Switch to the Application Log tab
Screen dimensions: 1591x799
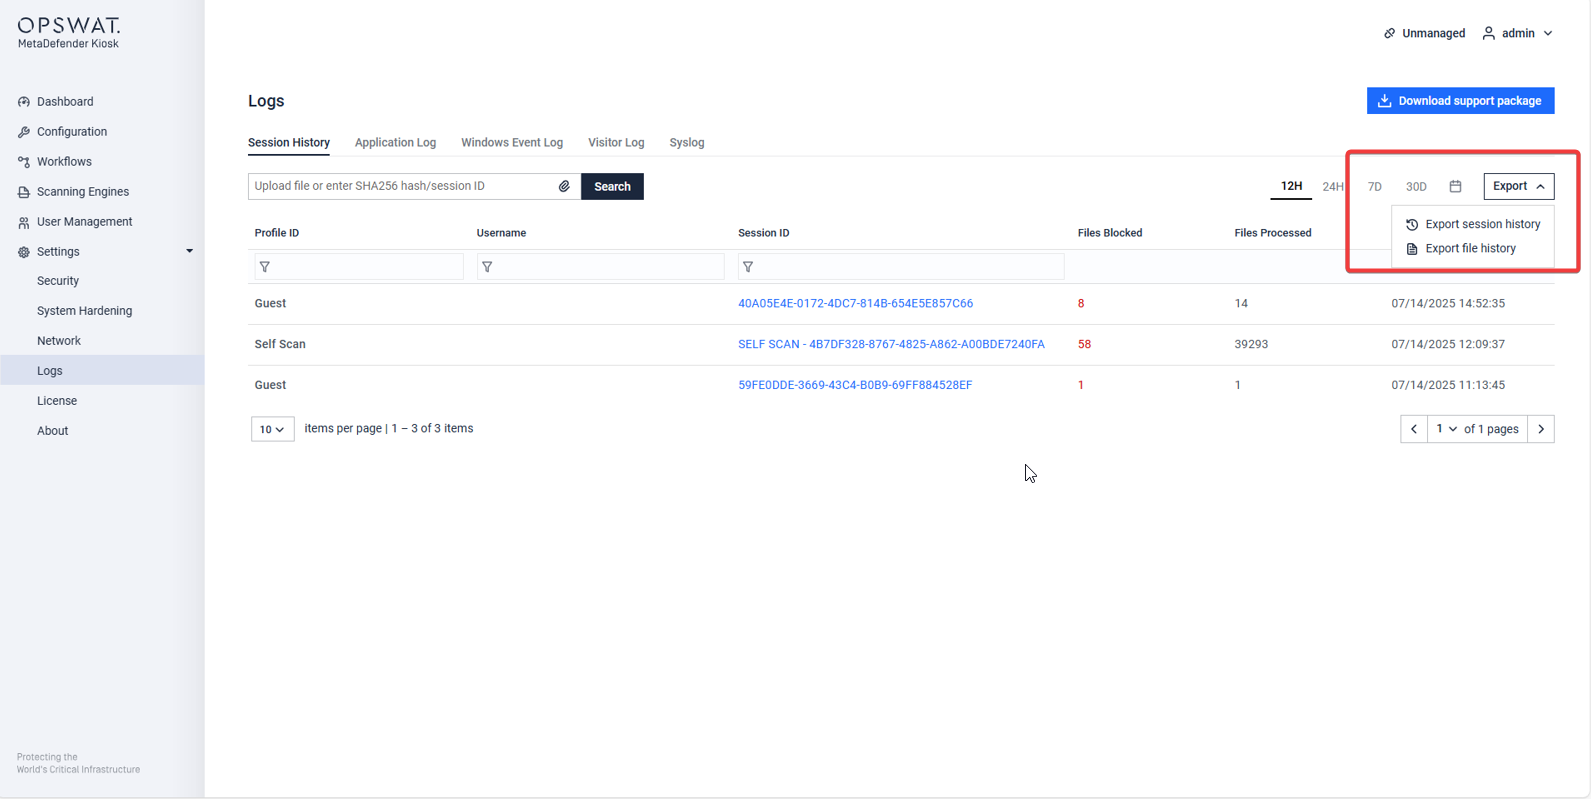(395, 143)
